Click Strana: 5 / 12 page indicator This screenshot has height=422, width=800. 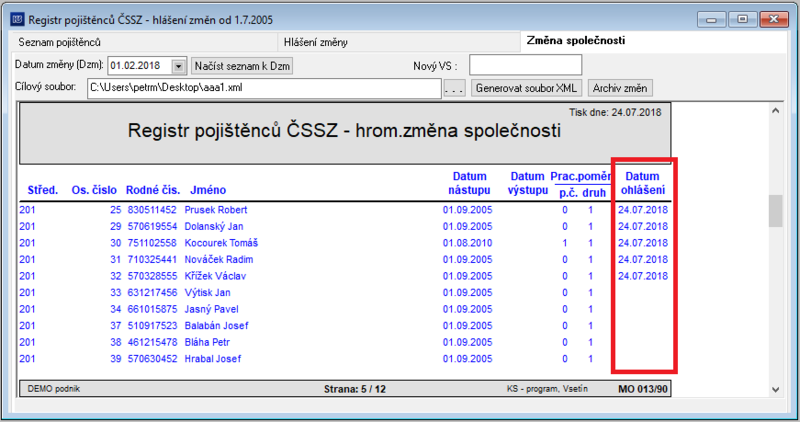(x=355, y=389)
